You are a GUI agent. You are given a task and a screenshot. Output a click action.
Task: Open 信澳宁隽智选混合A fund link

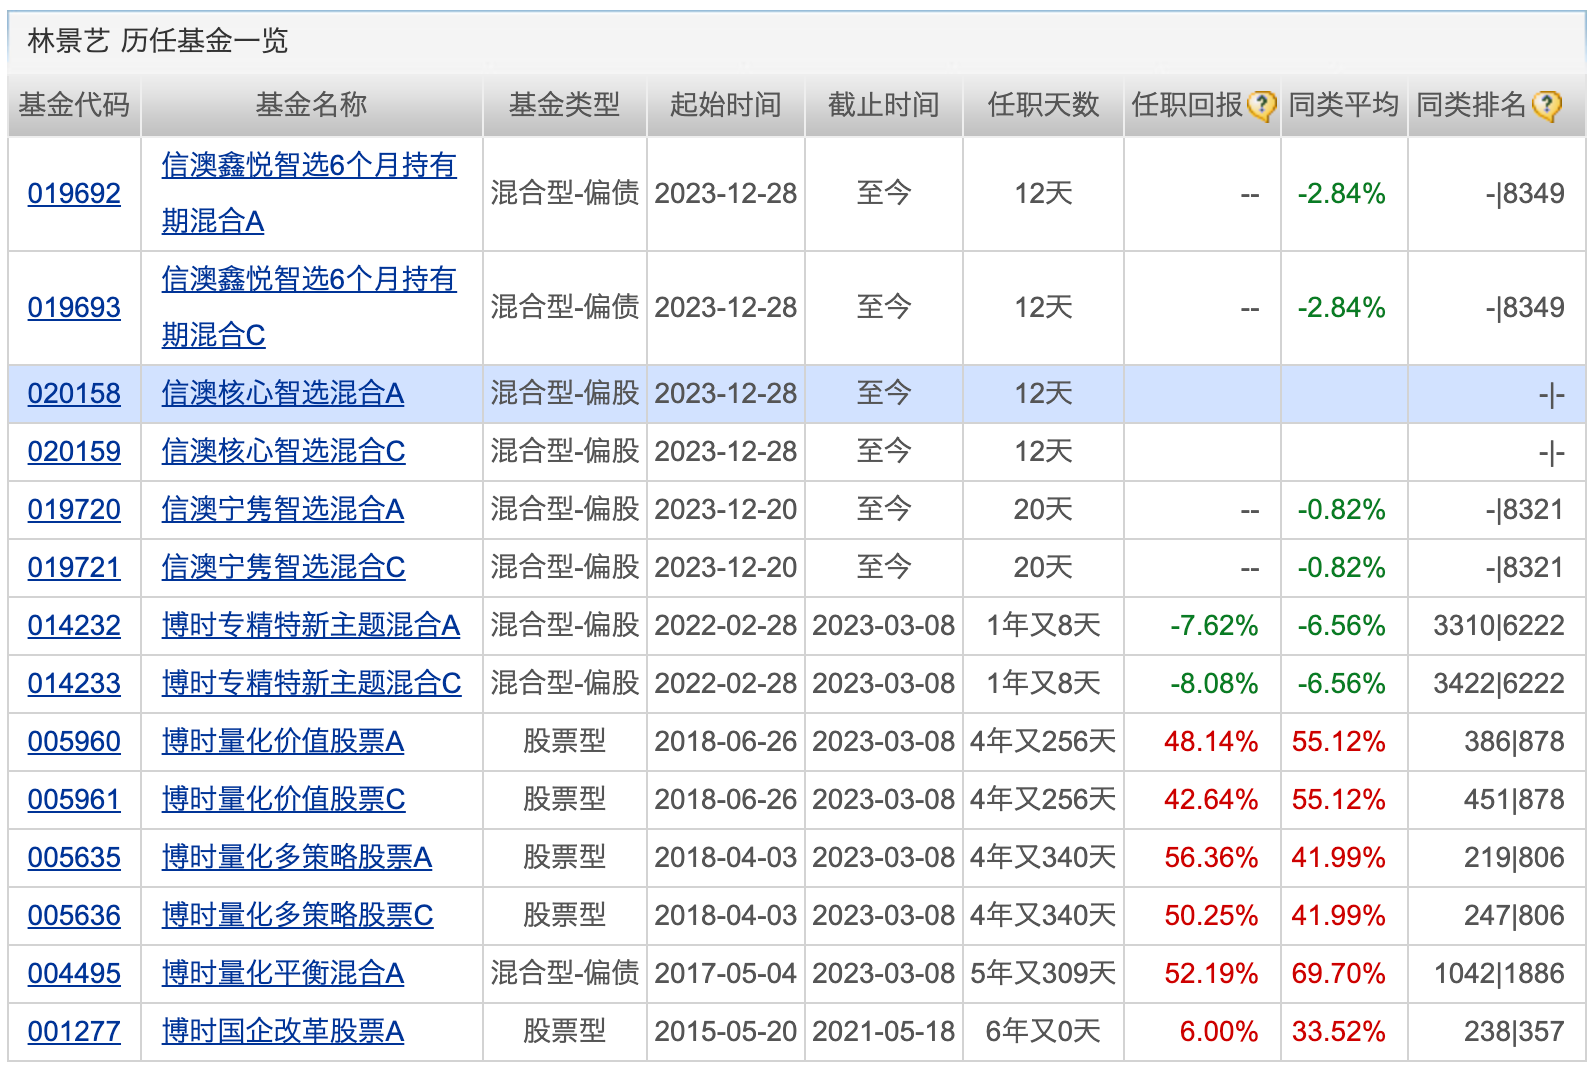[283, 509]
